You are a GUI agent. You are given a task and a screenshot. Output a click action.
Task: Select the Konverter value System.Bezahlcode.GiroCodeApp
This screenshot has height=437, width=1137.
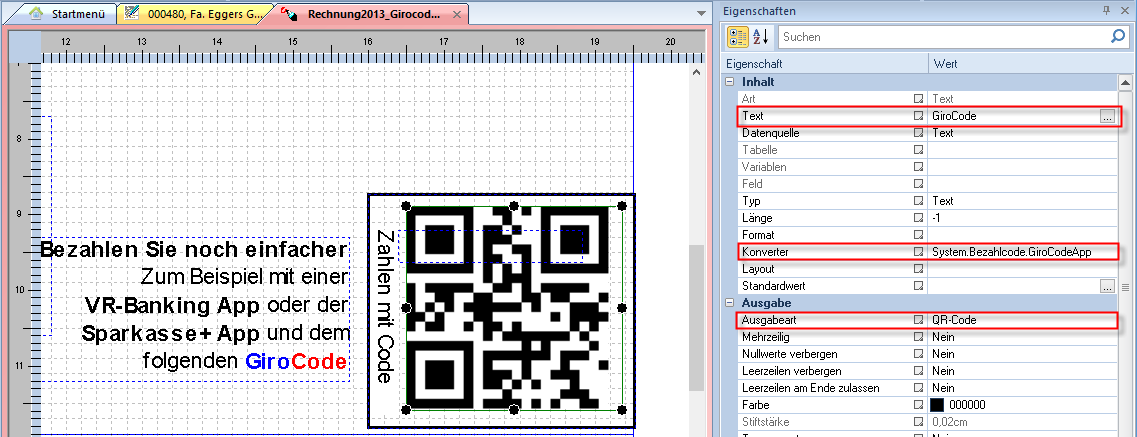(1012, 252)
